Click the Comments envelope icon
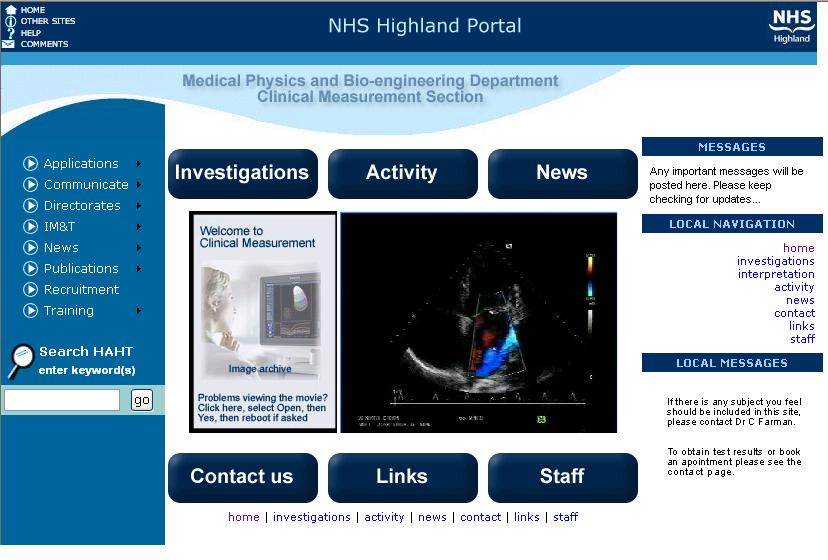 [8, 44]
